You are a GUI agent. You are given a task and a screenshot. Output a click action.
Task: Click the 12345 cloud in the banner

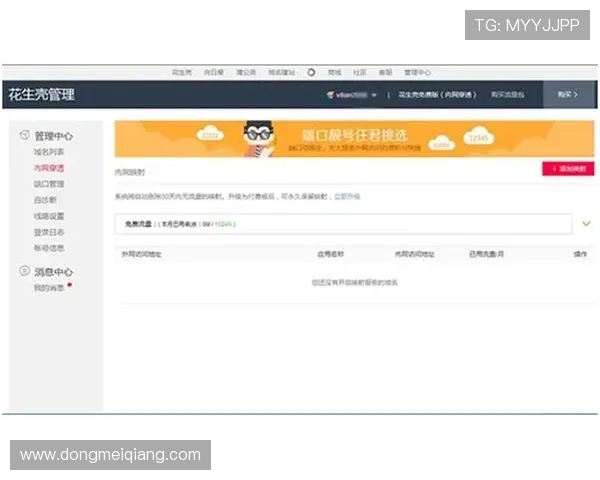[479, 136]
